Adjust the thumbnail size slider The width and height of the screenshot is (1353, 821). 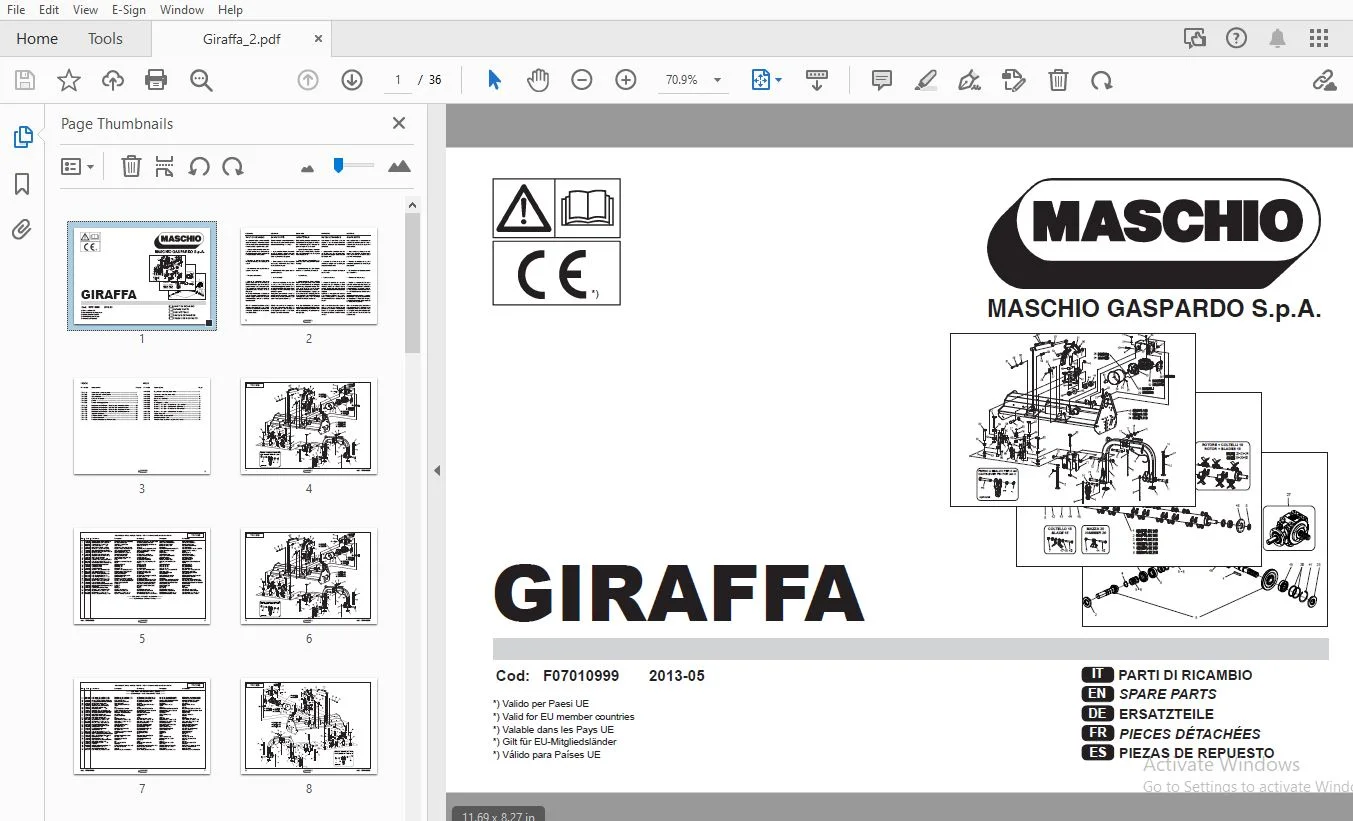point(353,165)
